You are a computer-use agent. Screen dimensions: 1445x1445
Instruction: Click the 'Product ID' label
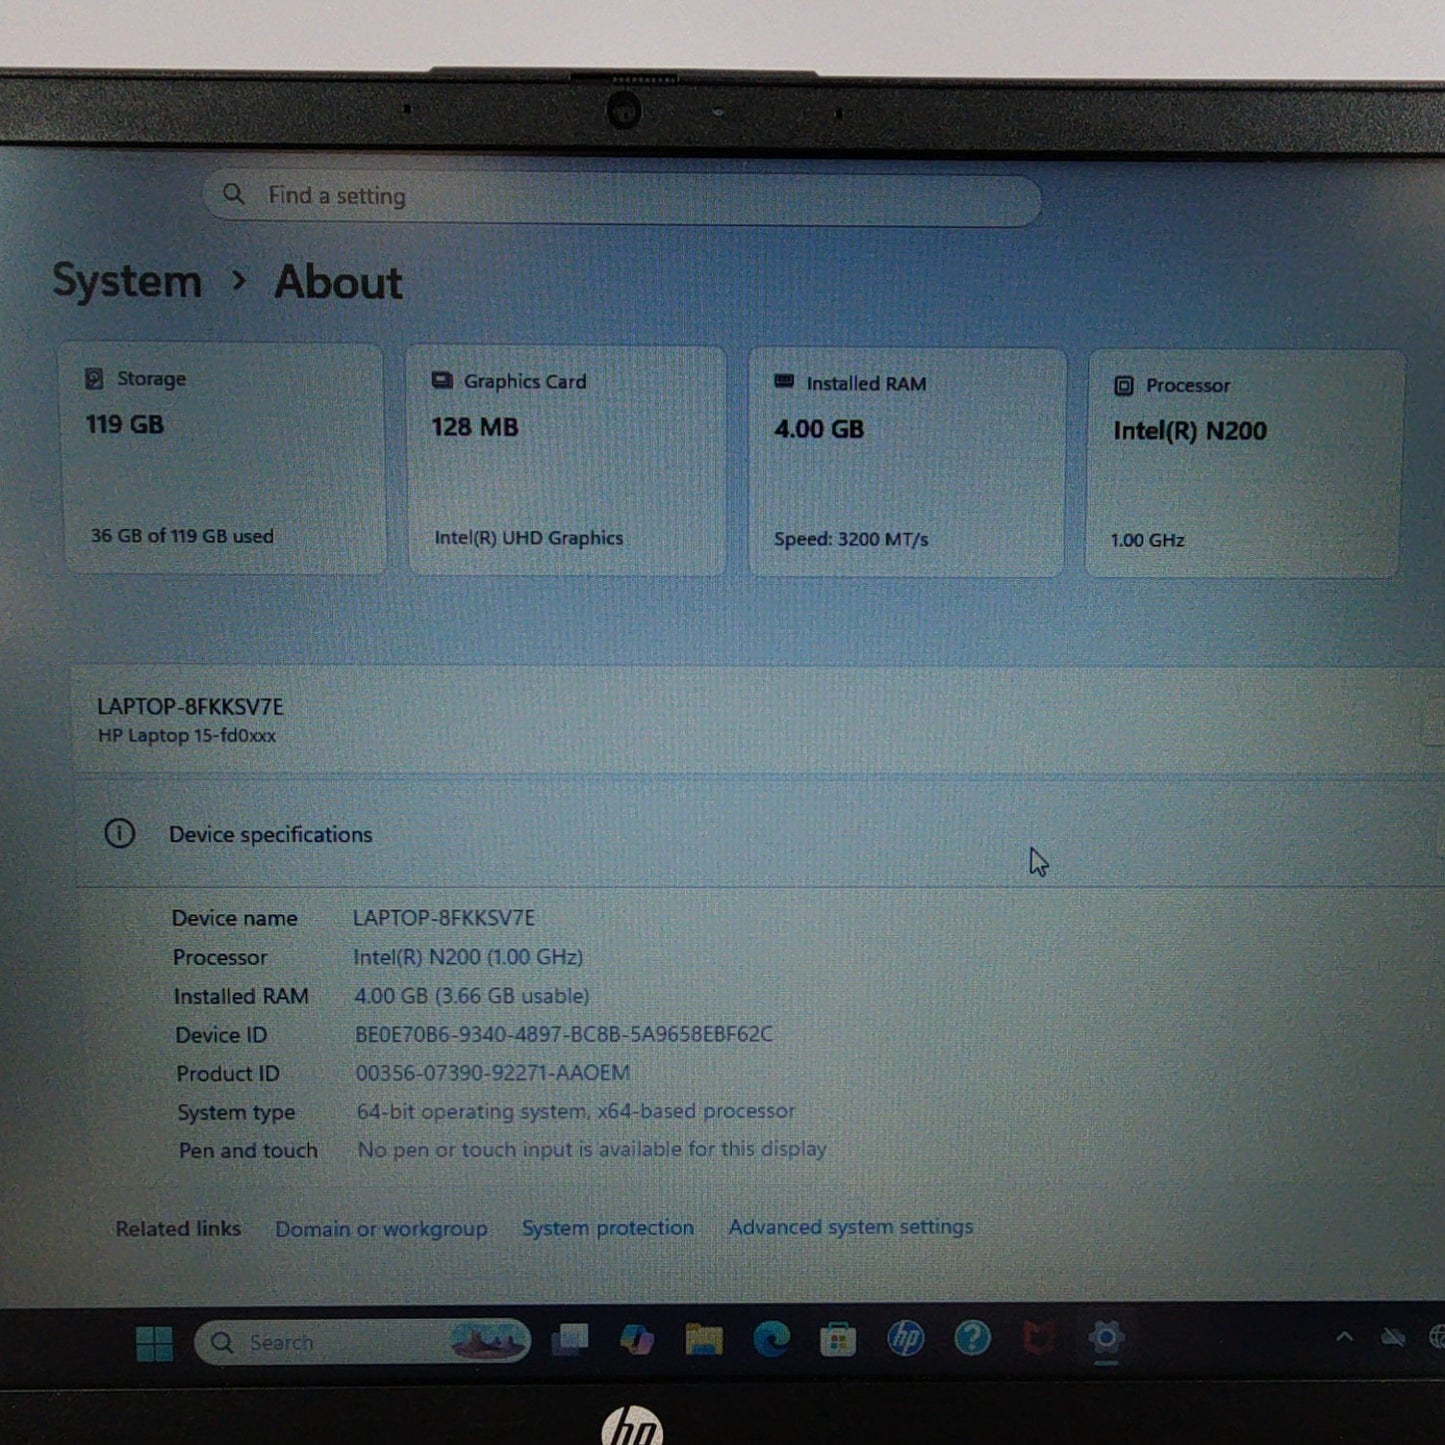click(228, 1074)
